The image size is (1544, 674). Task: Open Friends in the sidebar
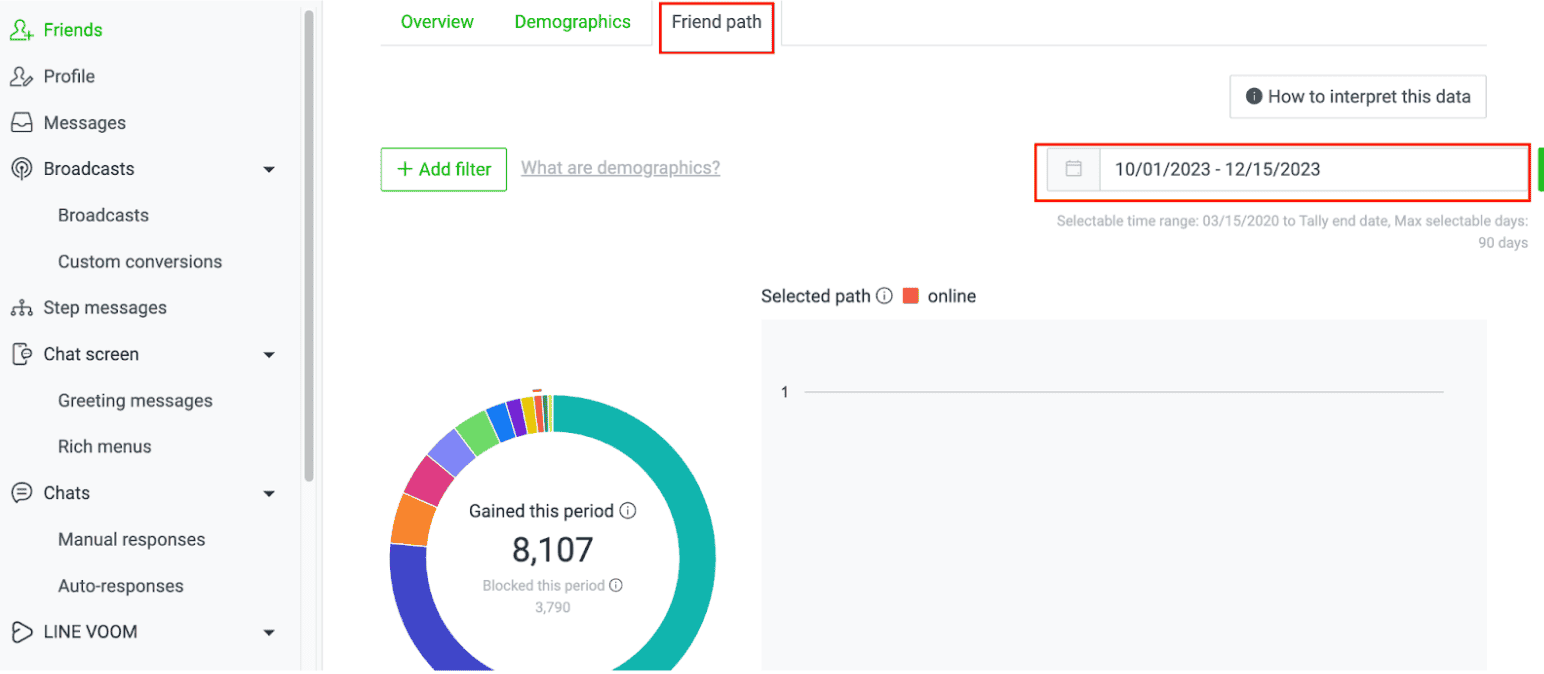tap(73, 30)
